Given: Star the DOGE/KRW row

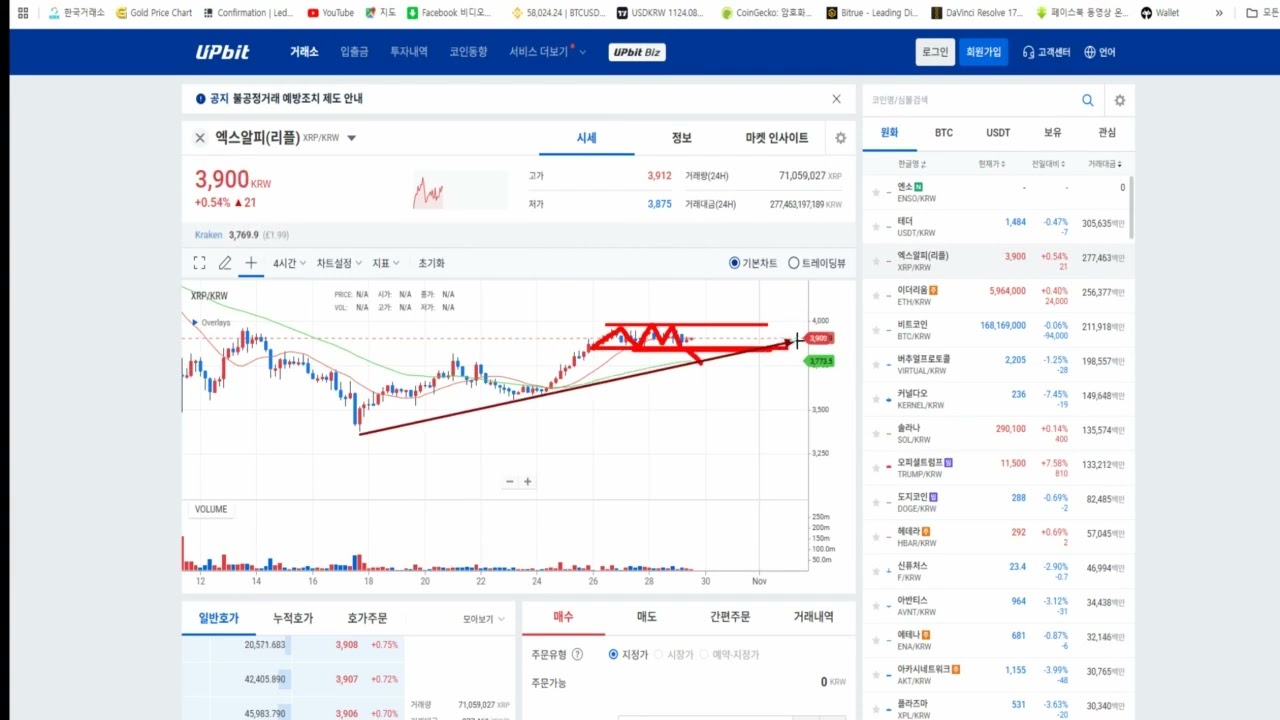Looking at the screenshot, I should pos(876,502).
